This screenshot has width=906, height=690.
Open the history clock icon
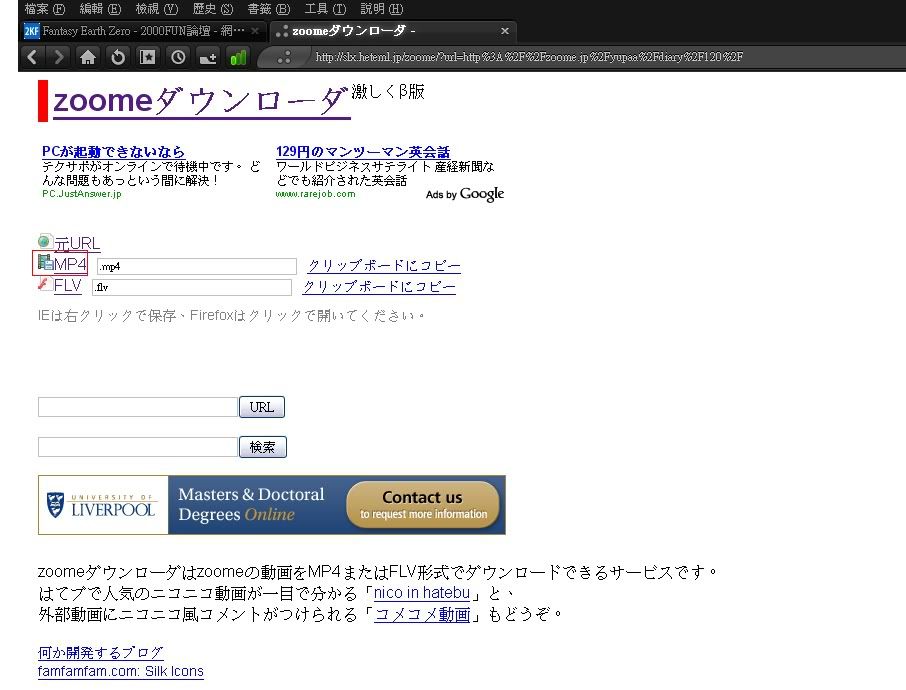click(178, 57)
